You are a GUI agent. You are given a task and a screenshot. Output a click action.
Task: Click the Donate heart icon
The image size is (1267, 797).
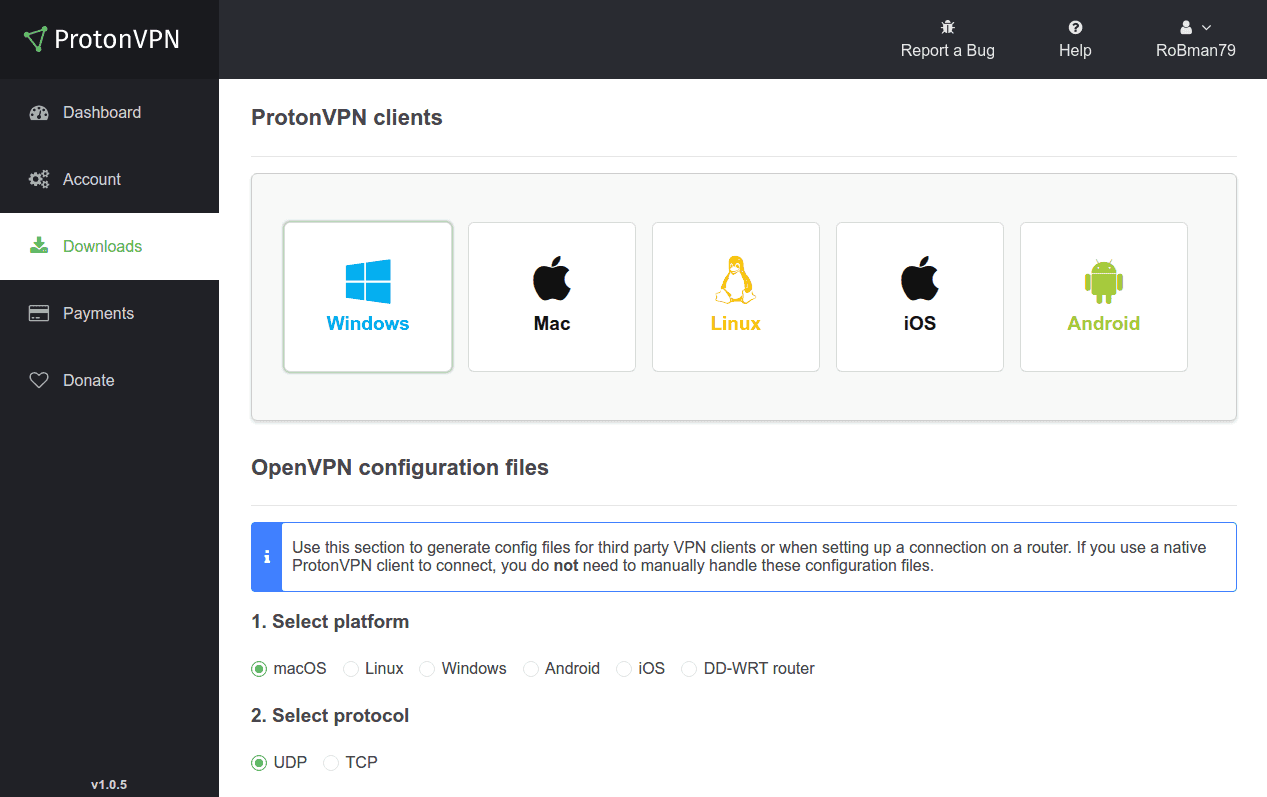[x=38, y=379]
